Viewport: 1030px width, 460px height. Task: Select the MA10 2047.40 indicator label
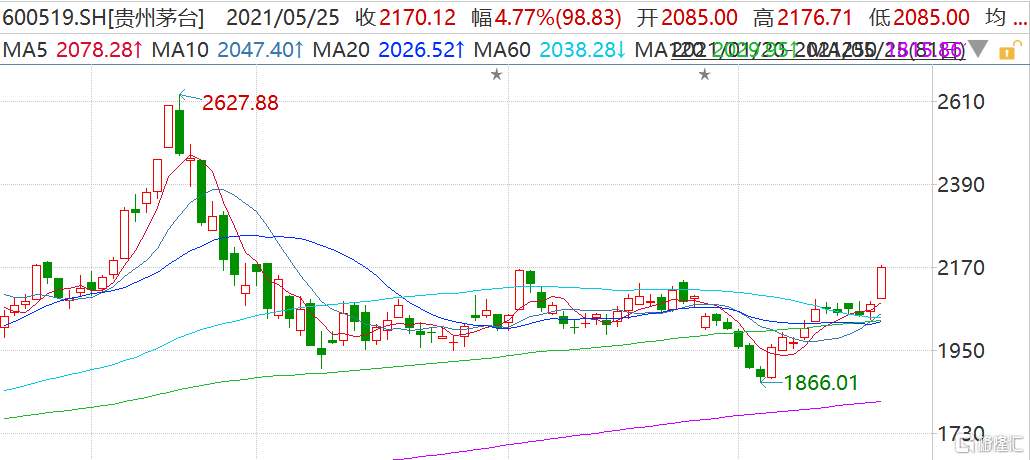[x=228, y=50]
